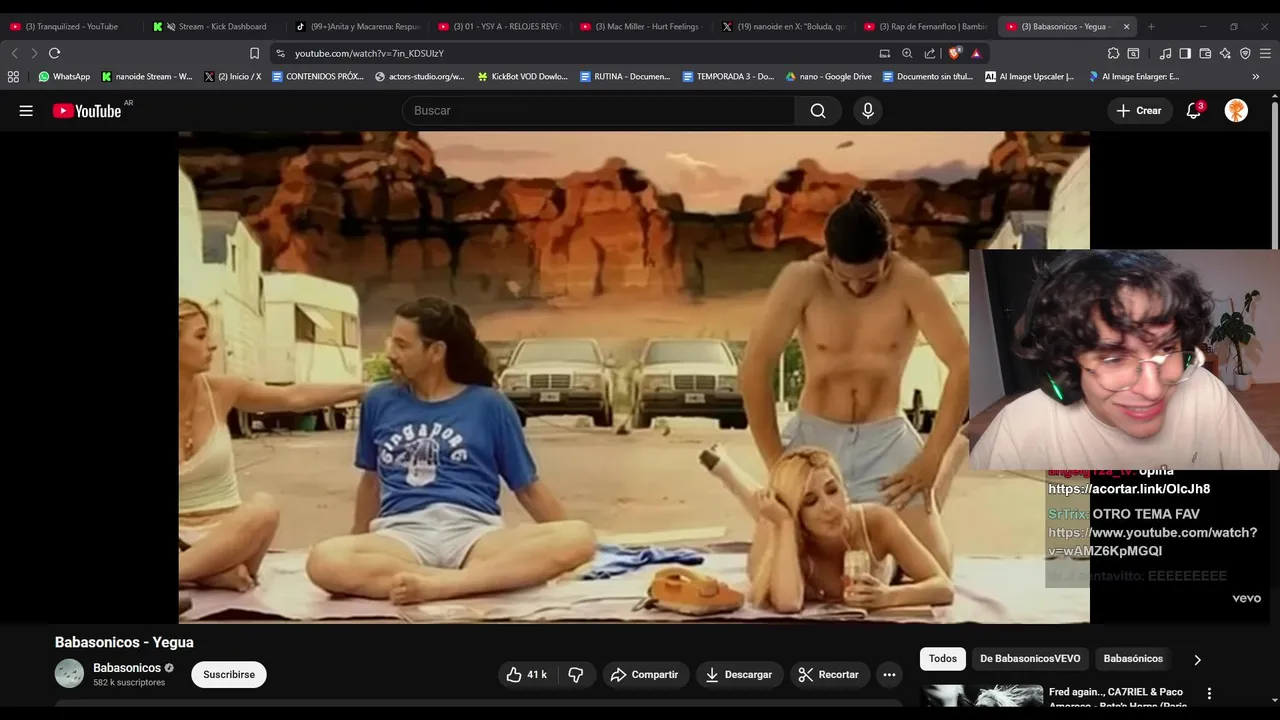Switch to the Stream - Kick Dashboard tab

[x=214, y=26]
